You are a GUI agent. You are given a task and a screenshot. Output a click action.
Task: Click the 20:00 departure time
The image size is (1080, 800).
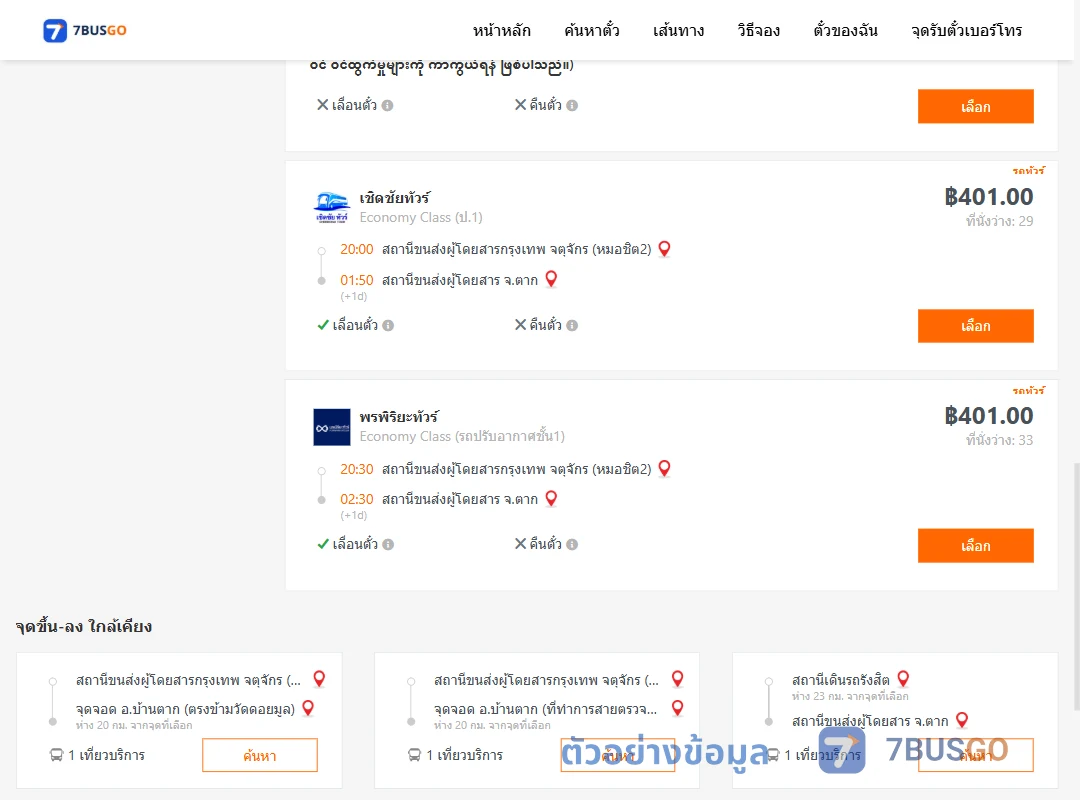point(356,249)
